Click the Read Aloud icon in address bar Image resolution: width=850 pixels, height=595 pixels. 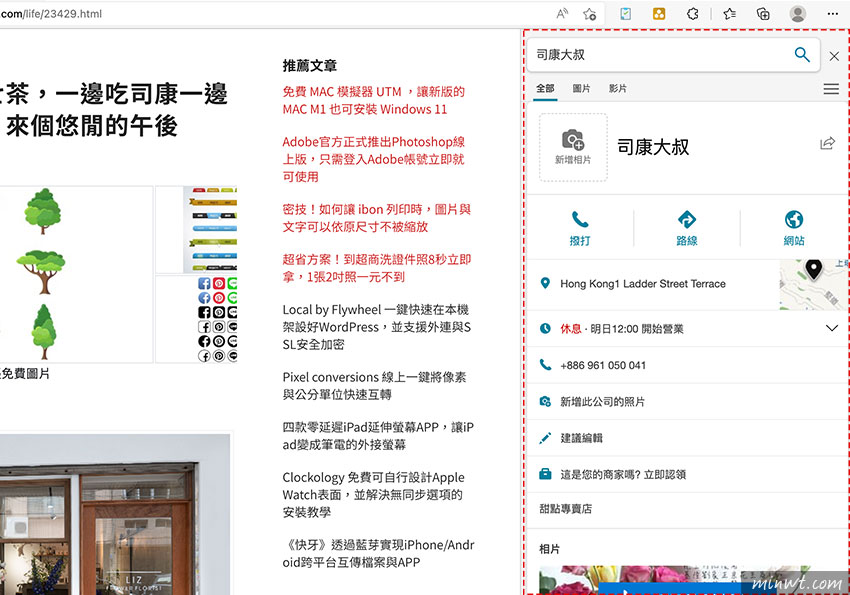point(562,14)
